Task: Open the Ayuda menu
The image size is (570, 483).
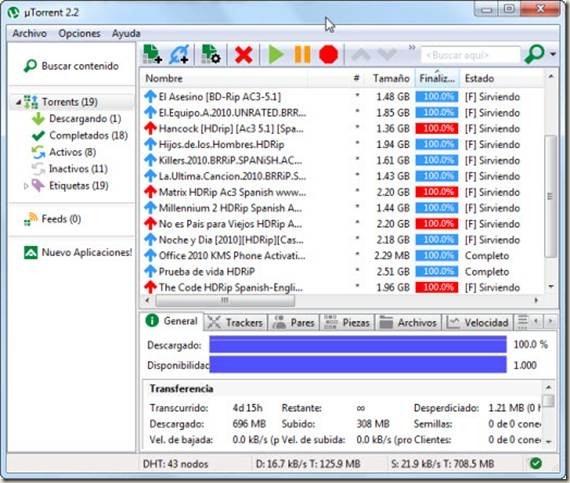Action: coord(126,33)
